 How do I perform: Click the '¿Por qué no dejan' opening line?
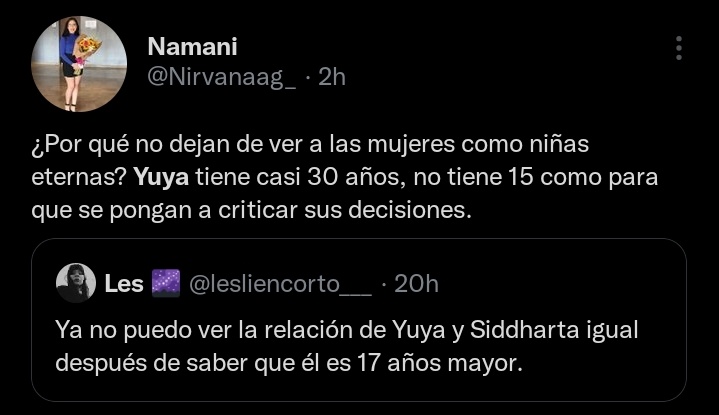310,144
